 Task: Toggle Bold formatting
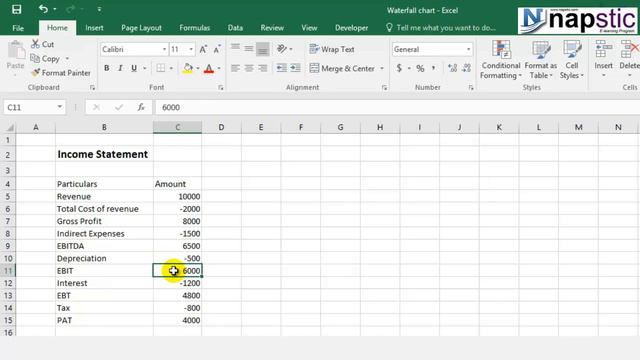click(107, 68)
